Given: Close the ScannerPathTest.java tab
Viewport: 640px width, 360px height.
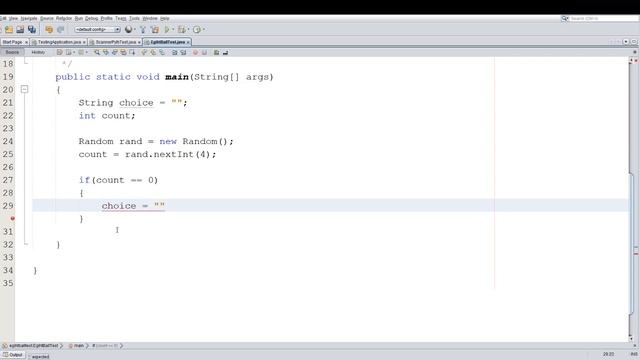Looking at the screenshot, I should click(139, 42).
